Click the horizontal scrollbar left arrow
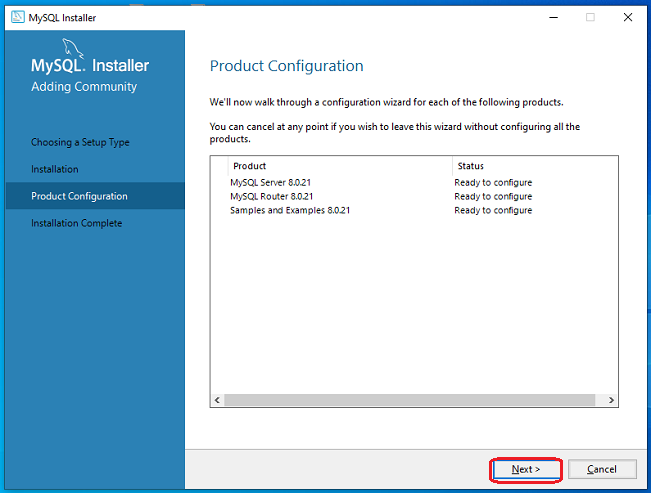Screen dimensions: 651x493 pos(217,400)
